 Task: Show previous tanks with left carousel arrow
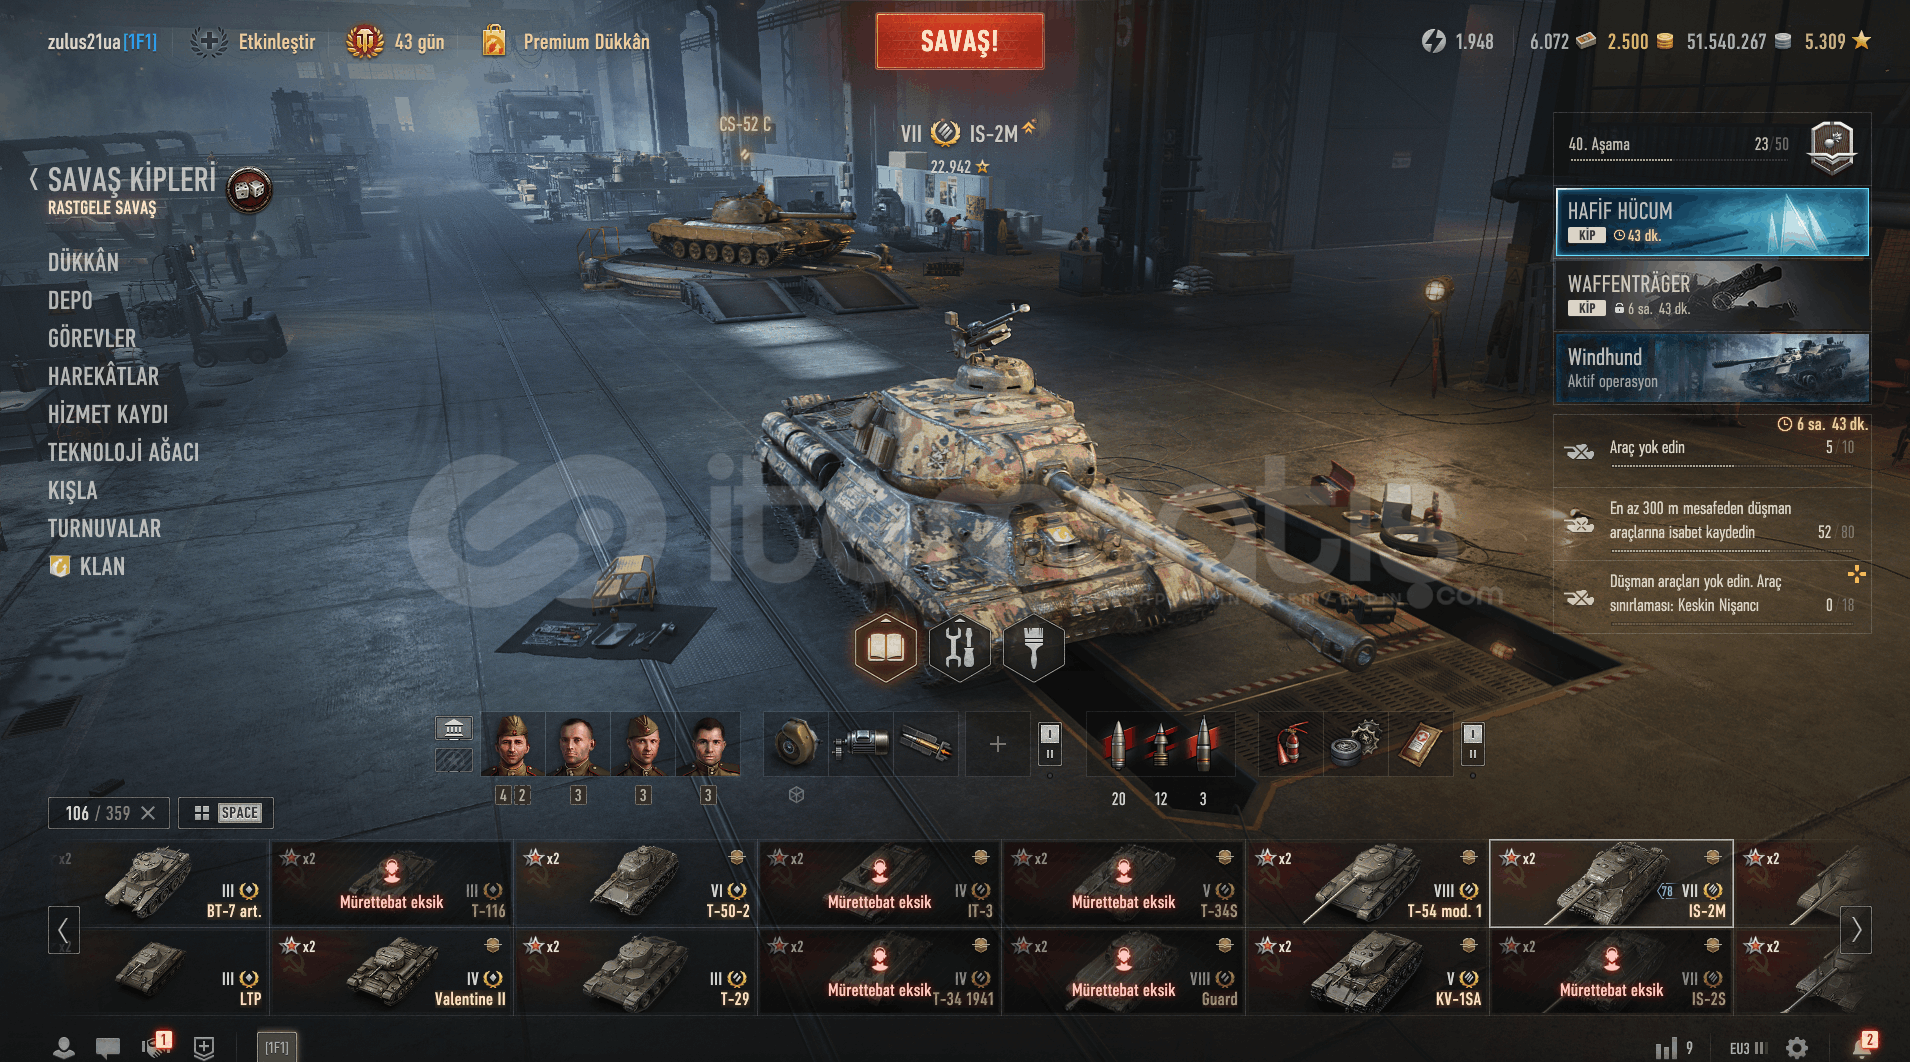point(63,929)
